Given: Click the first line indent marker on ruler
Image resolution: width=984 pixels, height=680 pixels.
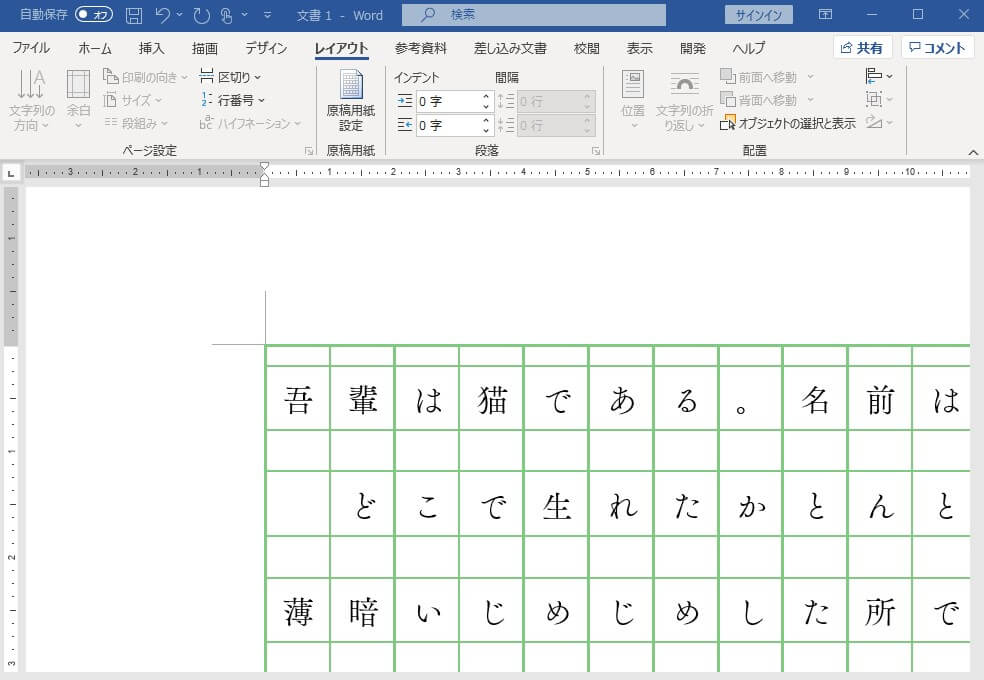Looking at the screenshot, I should (264, 166).
